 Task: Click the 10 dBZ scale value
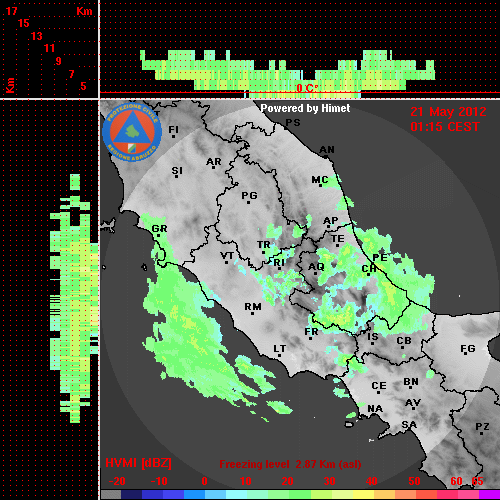click(245, 481)
